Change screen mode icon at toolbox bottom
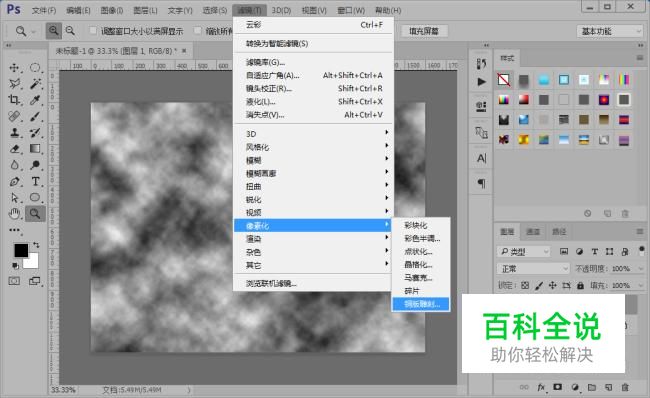650x398 pixels. coord(35,281)
